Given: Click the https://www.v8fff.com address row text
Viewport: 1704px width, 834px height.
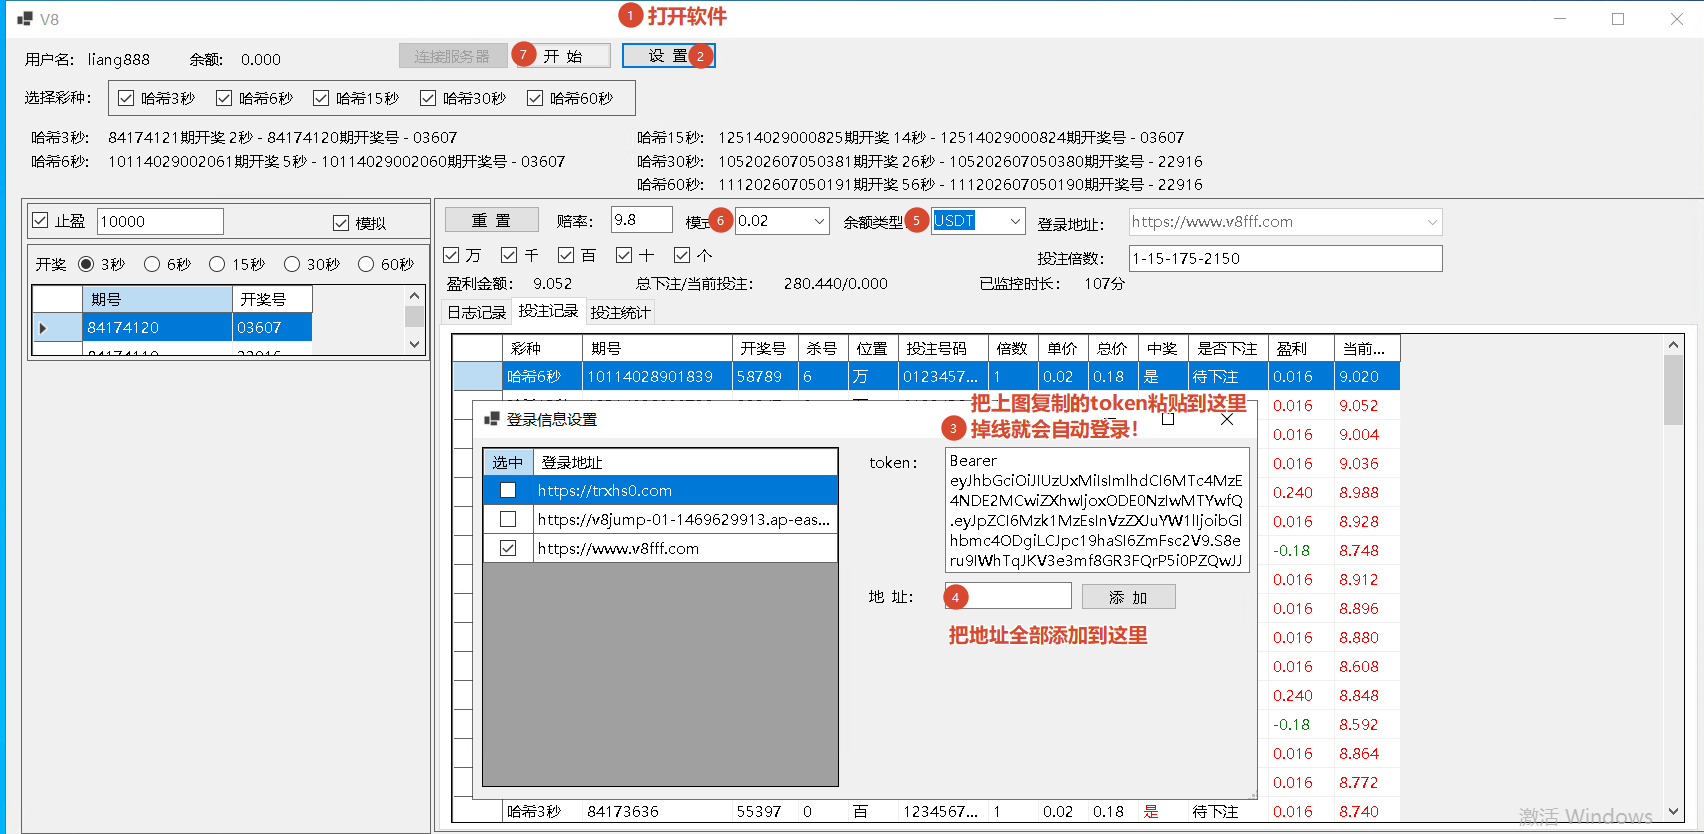Looking at the screenshot, I should coord(618,548).
